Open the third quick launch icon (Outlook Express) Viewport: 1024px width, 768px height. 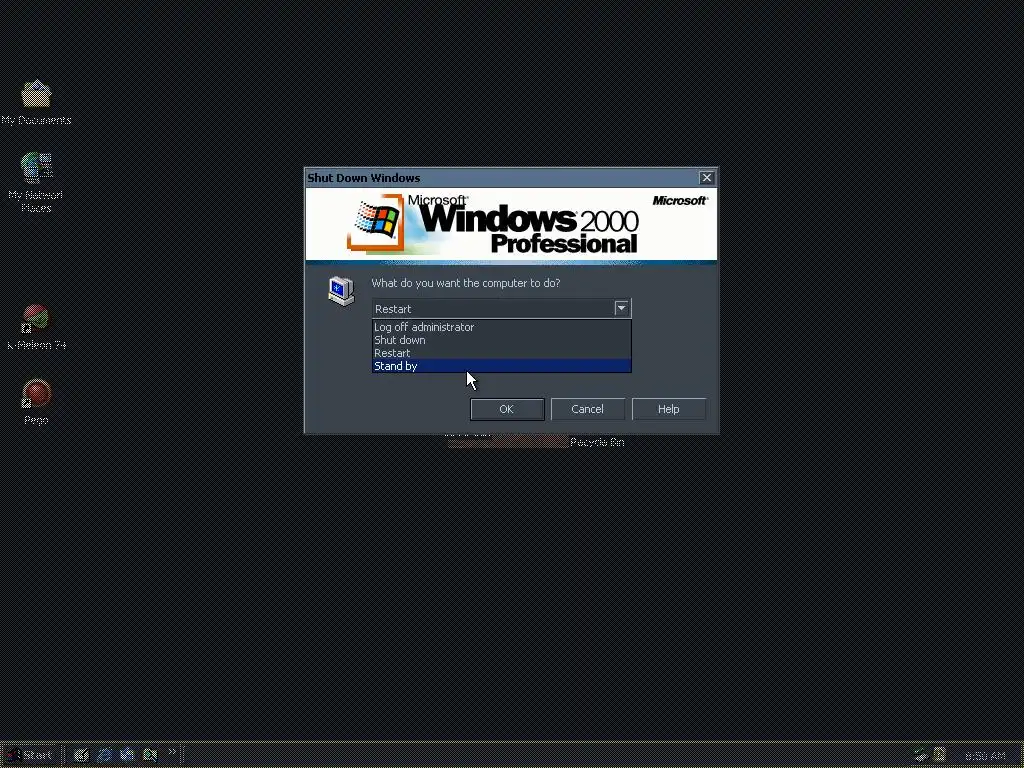click(x=127, y=755)
